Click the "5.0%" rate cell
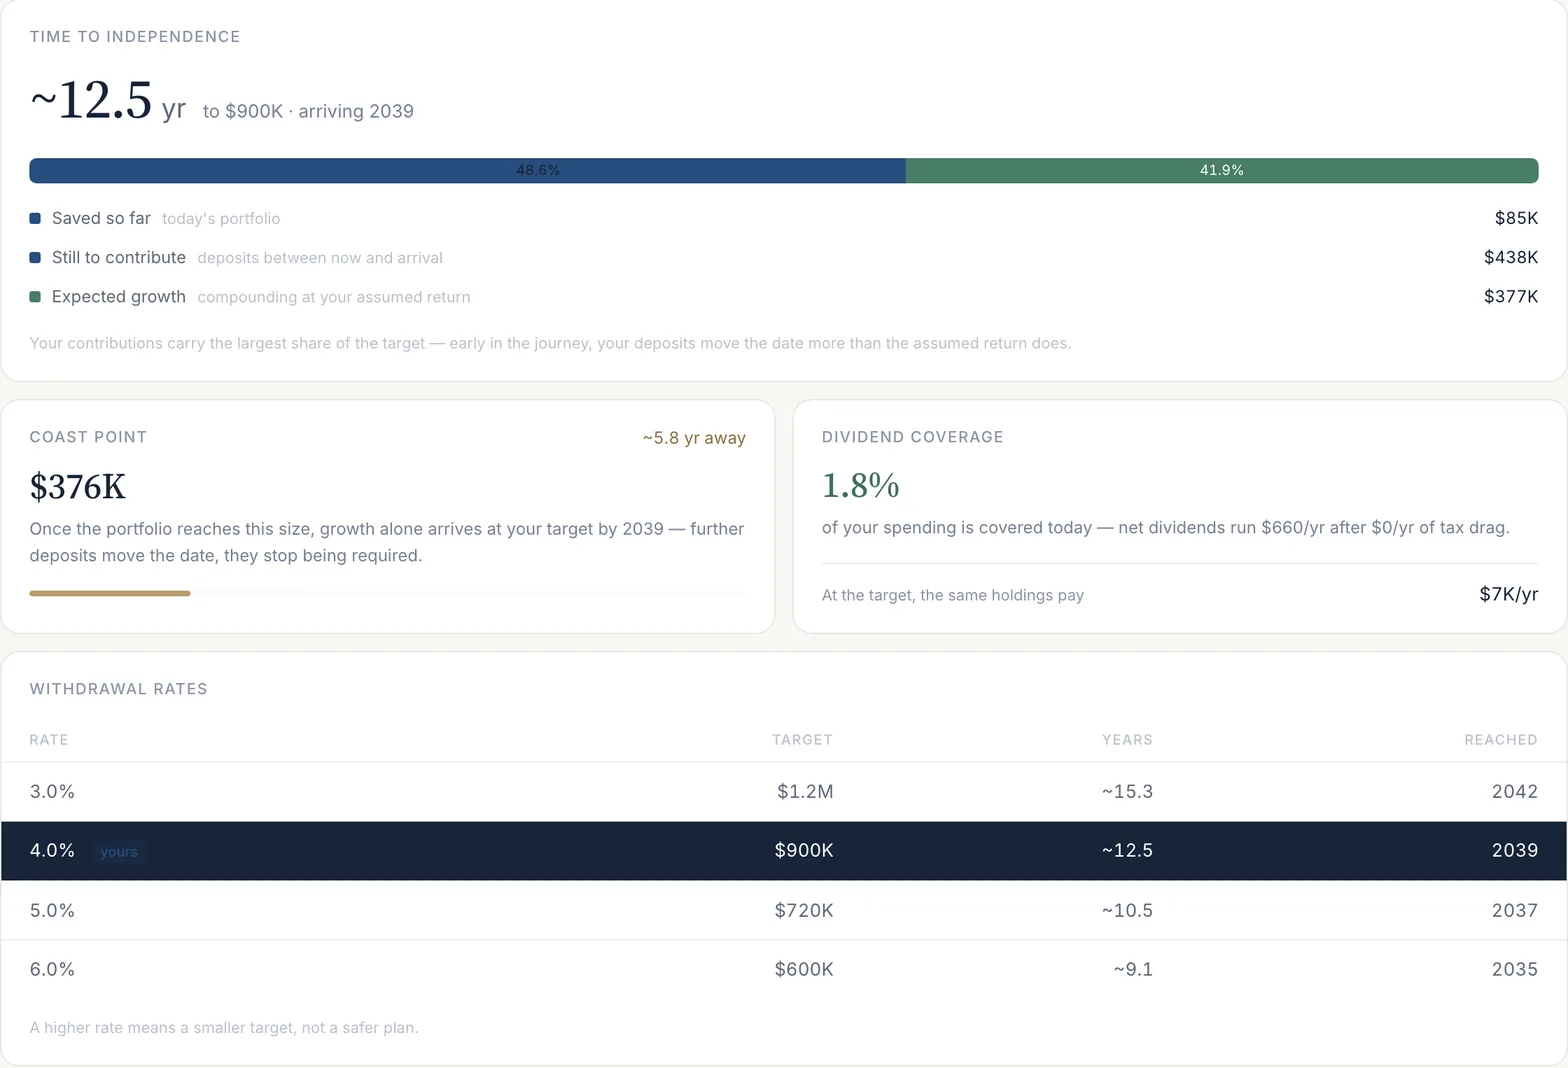The width and height of the screenshot is (1568, 1068). click(x=52, y=911)
